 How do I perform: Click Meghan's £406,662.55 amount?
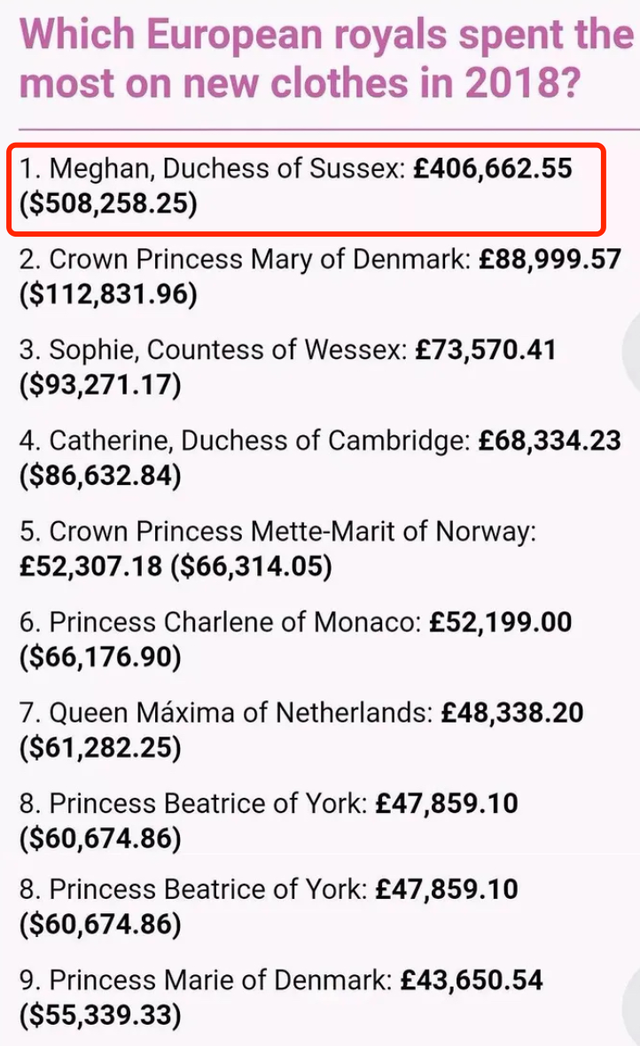click(x=493, y=167)
